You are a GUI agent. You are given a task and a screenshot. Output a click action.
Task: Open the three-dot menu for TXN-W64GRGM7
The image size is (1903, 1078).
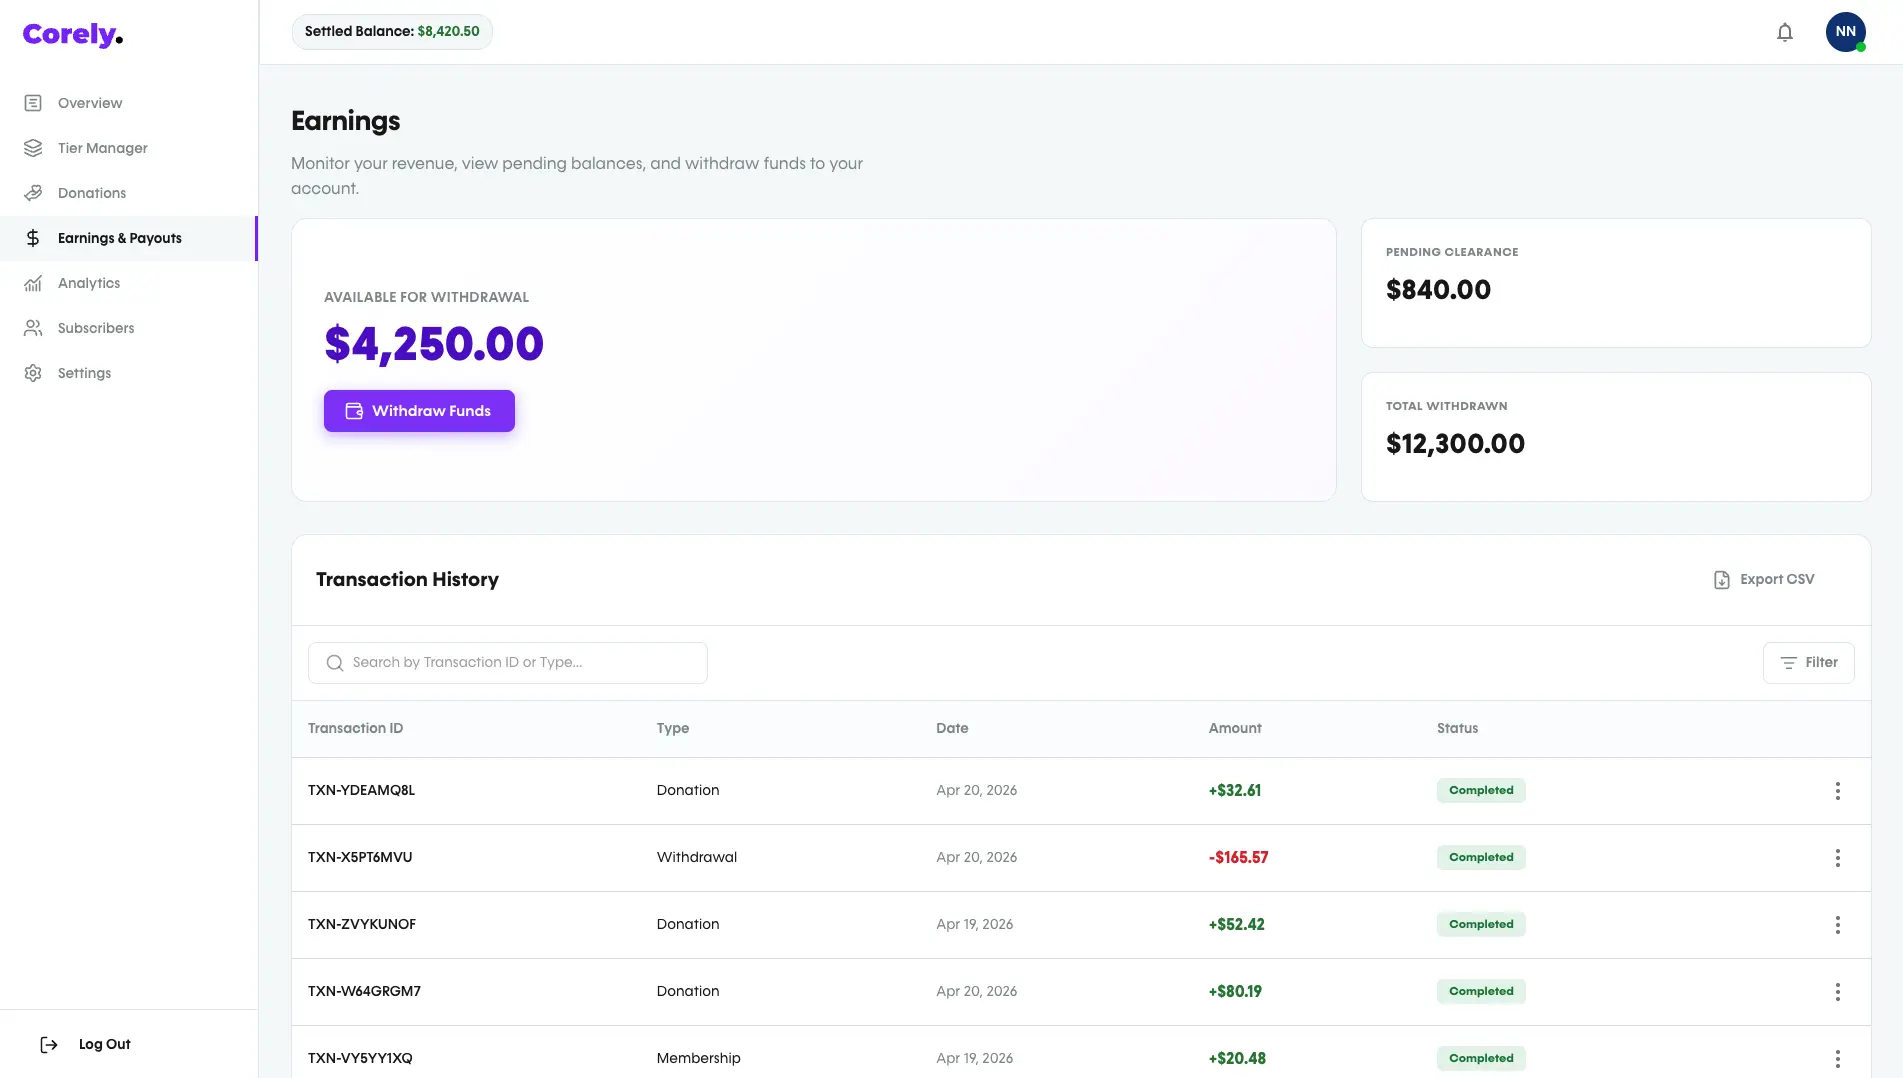coord(1837,992)
